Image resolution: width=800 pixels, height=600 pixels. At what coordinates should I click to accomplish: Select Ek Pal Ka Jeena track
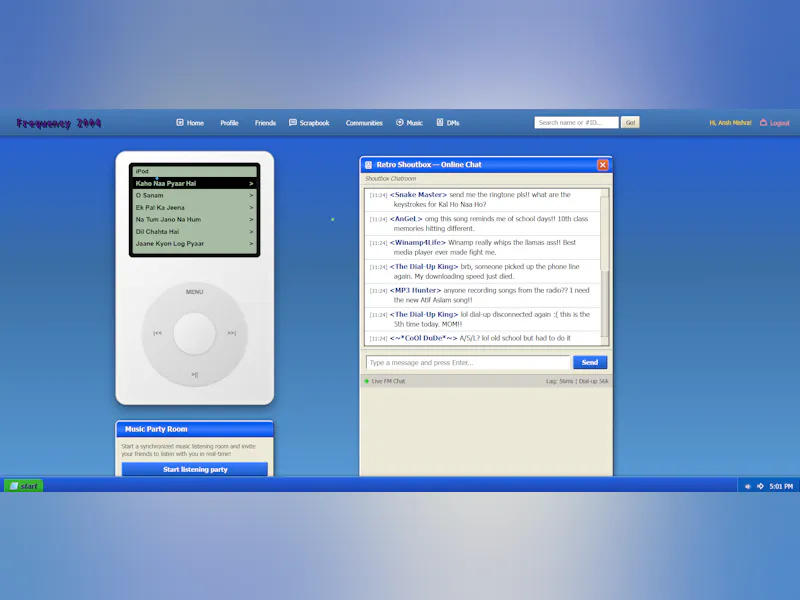click(x=194, y=208)
